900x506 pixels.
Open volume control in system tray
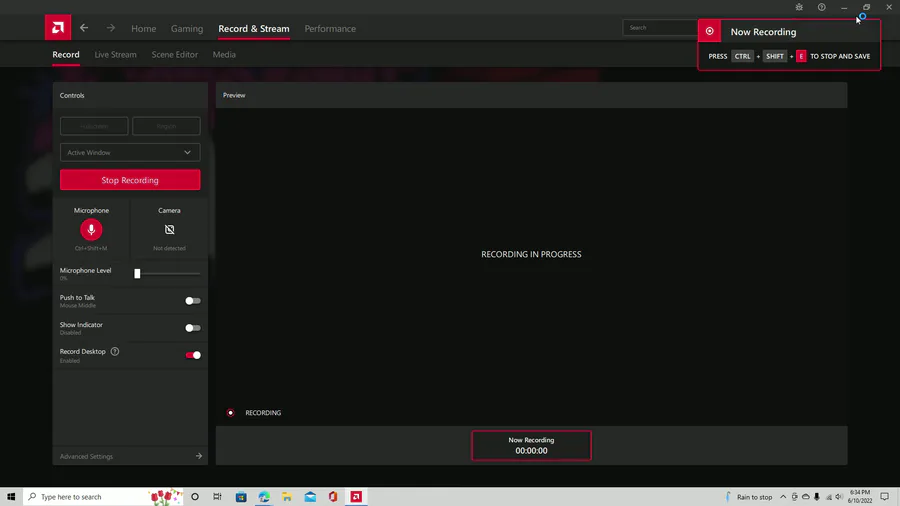pyautogui.click(x=839, y=497)
